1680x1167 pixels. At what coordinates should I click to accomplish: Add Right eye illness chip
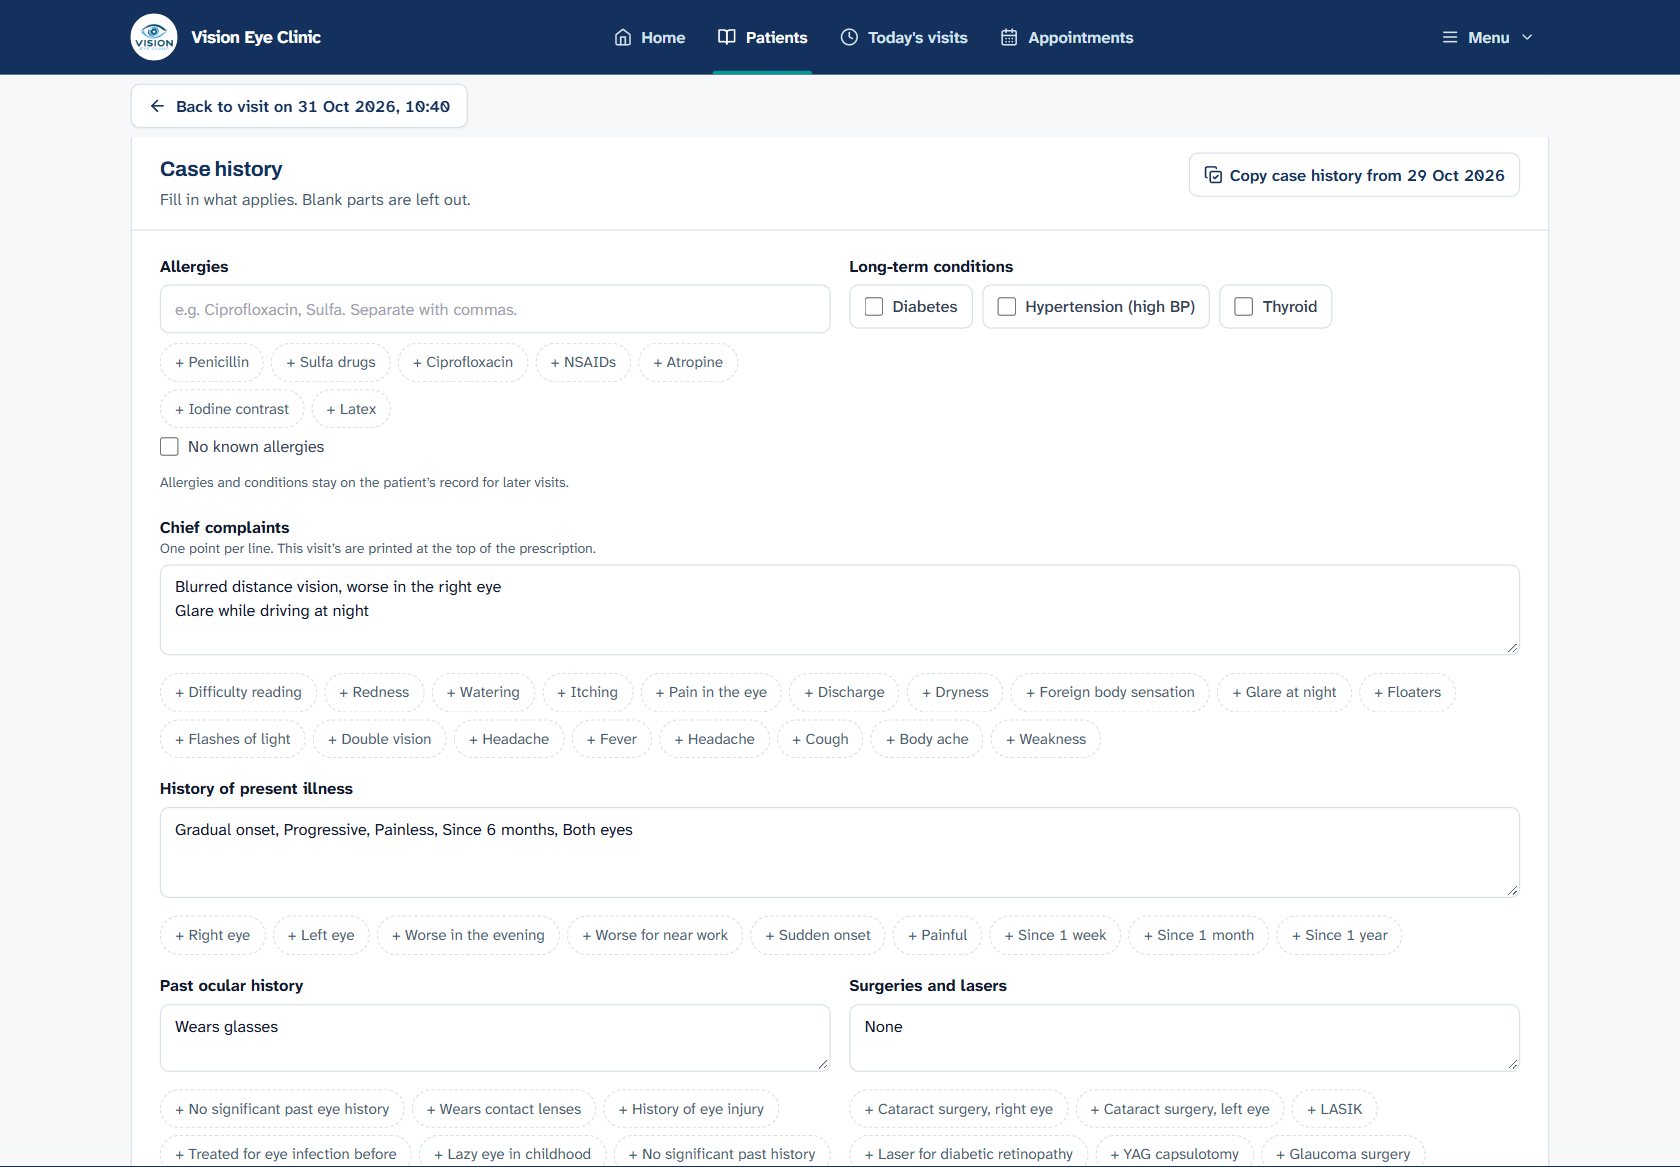(212, 935)
